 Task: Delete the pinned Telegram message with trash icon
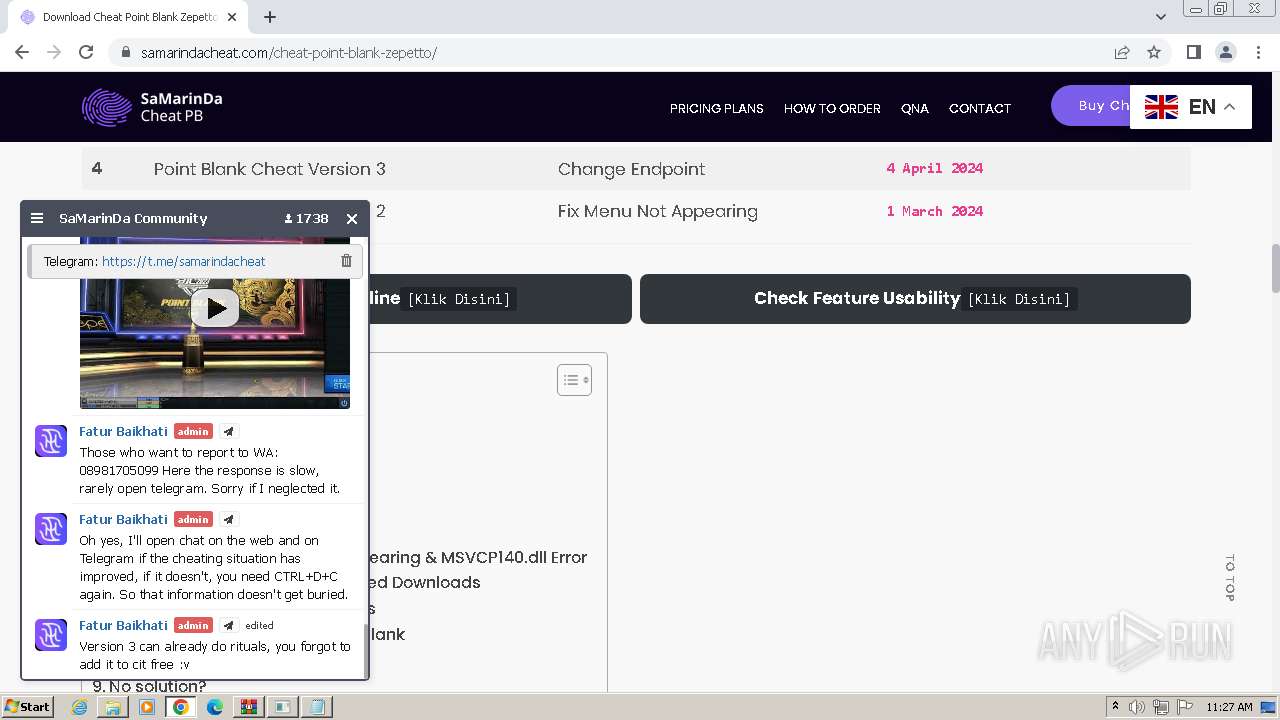(x=346, y=261)
